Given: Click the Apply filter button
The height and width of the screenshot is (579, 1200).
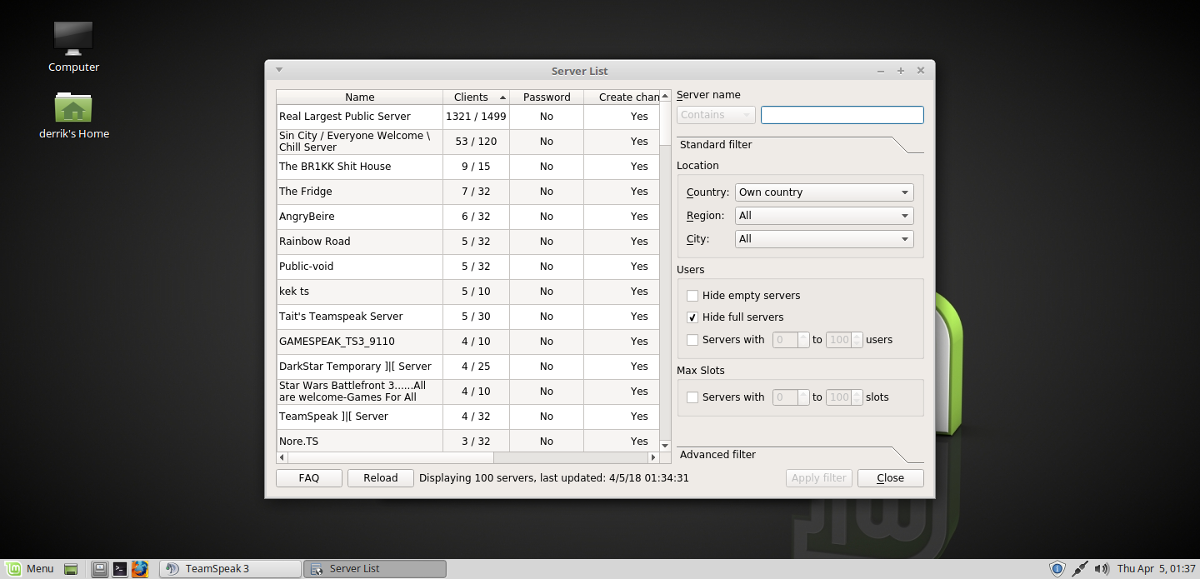Looking at the screenshot, I should click(x=819, y=478).
